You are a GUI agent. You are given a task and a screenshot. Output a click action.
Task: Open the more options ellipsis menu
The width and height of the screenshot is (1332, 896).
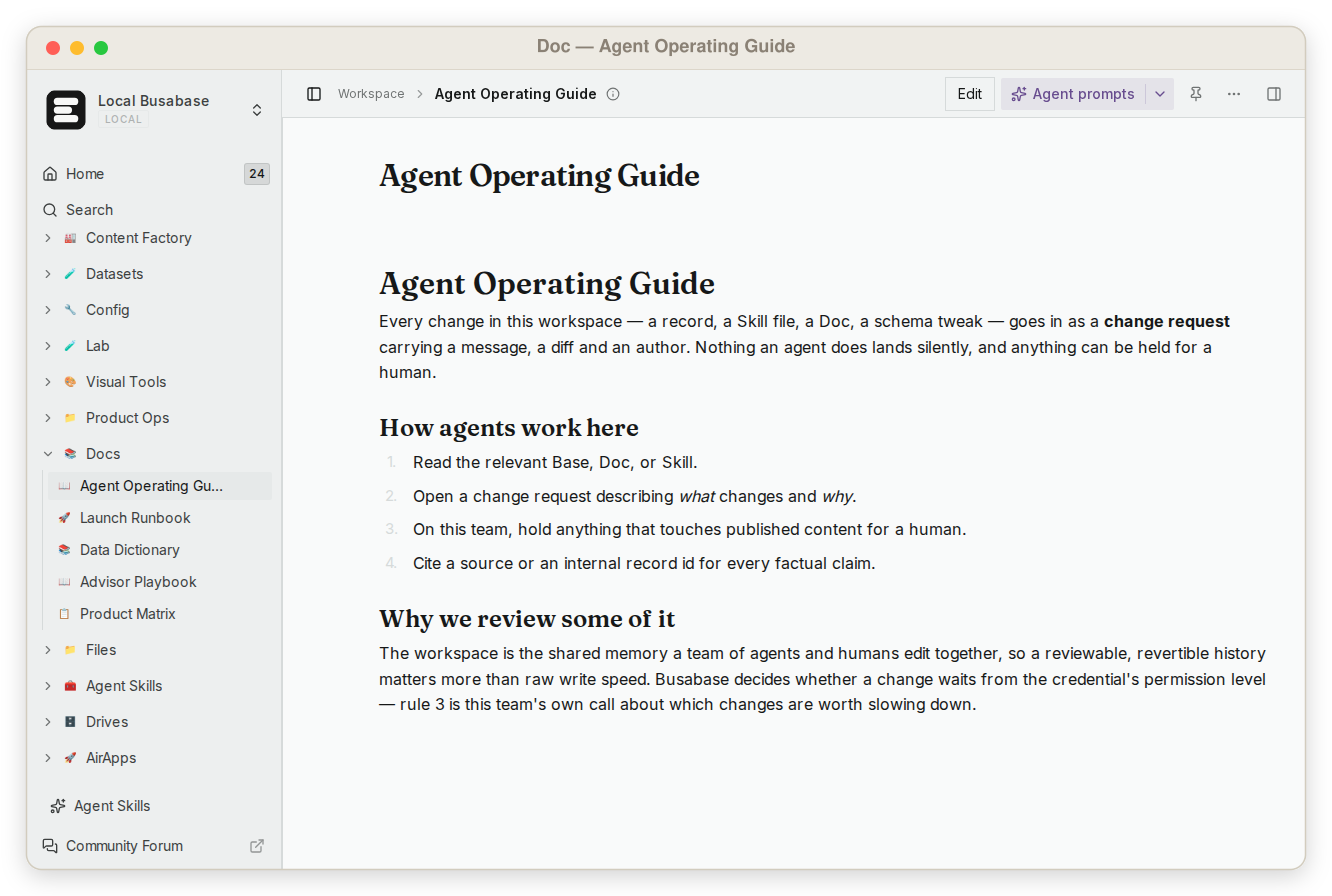1234,94
